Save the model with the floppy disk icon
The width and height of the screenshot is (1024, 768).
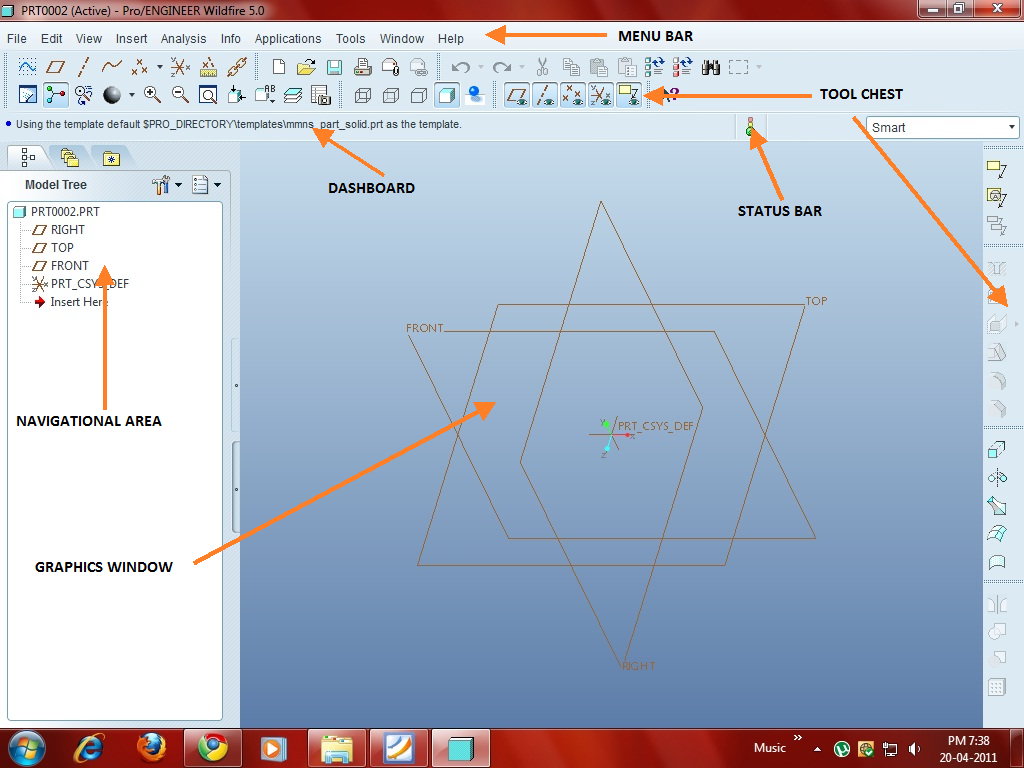pos(334,67)
